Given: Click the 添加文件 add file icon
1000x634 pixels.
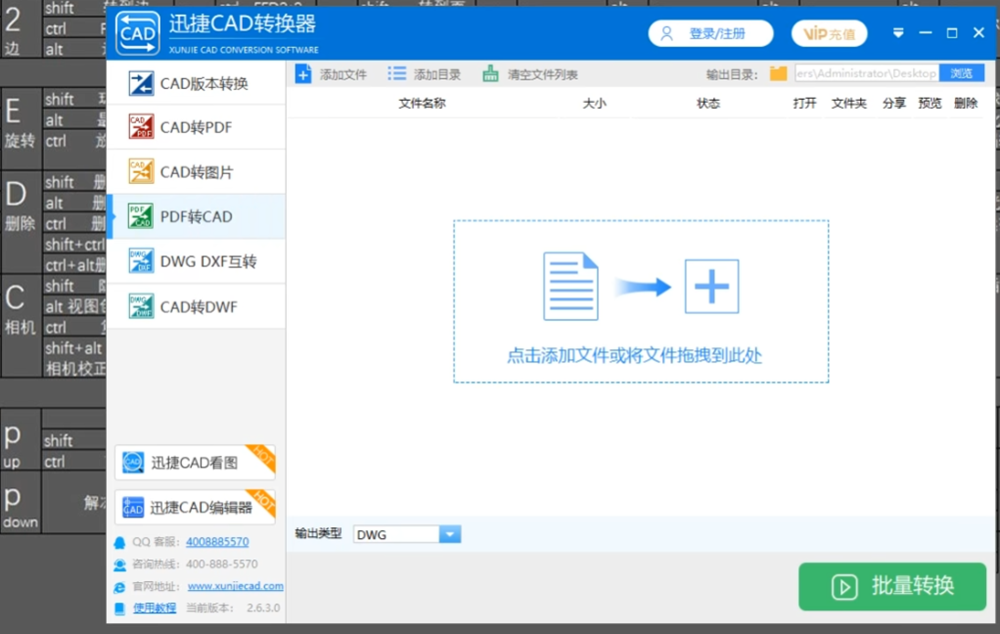Looking at the screenshot, I should [x=304, y=74].
